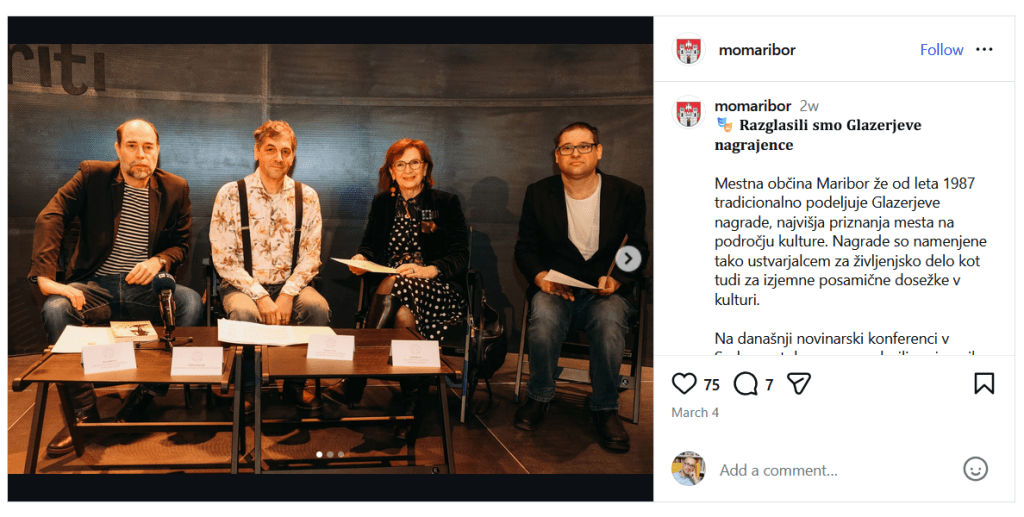Viewport: 1024px width, 517px height.
Task: Share the post with the paper plane icon
Action: pyautogui.click(x=799, y=384)
